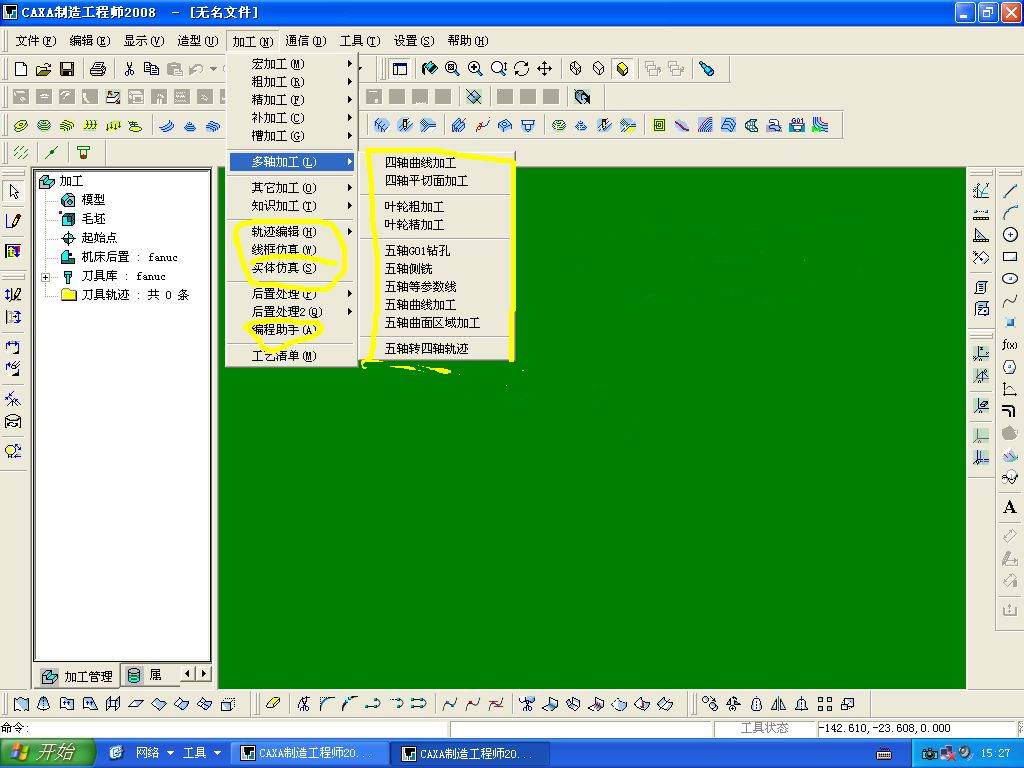The image size is (1024, 768).
Task: Expand the 刀具库 tree node
Action: coord(45,277)
